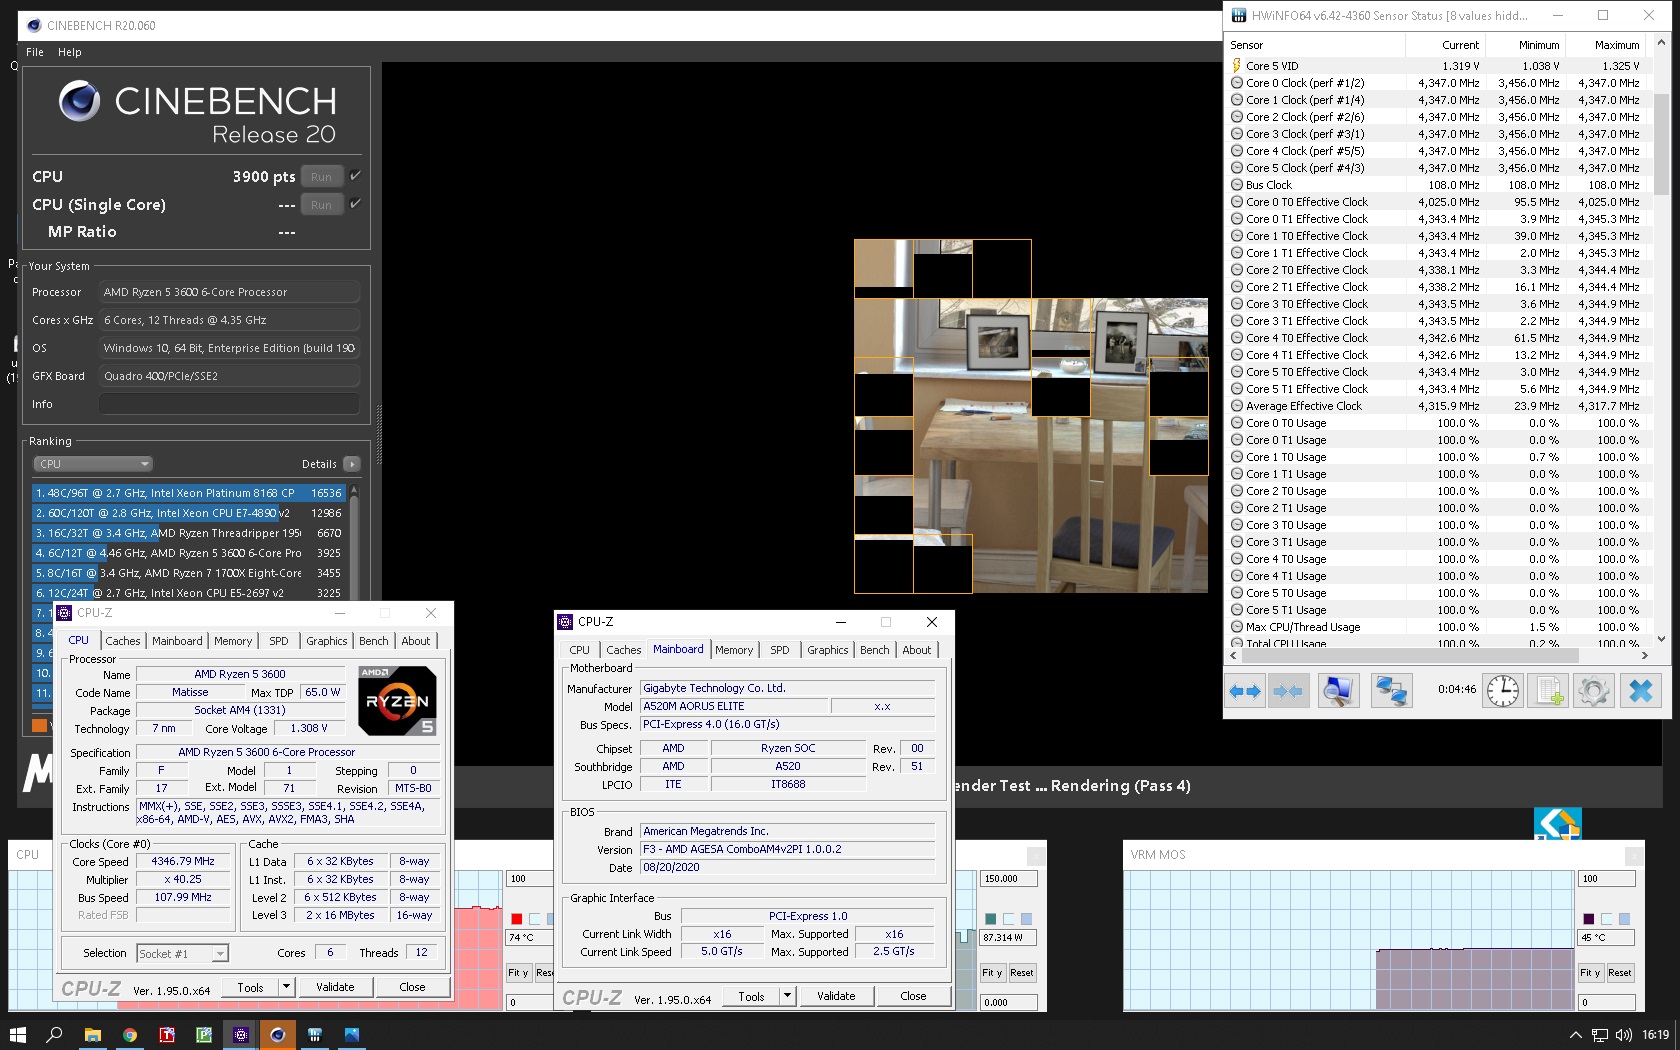Click the Core 5 VID lightning sensor icon
This screenshot has width=1680, height=1050.
coord(1237,66)
